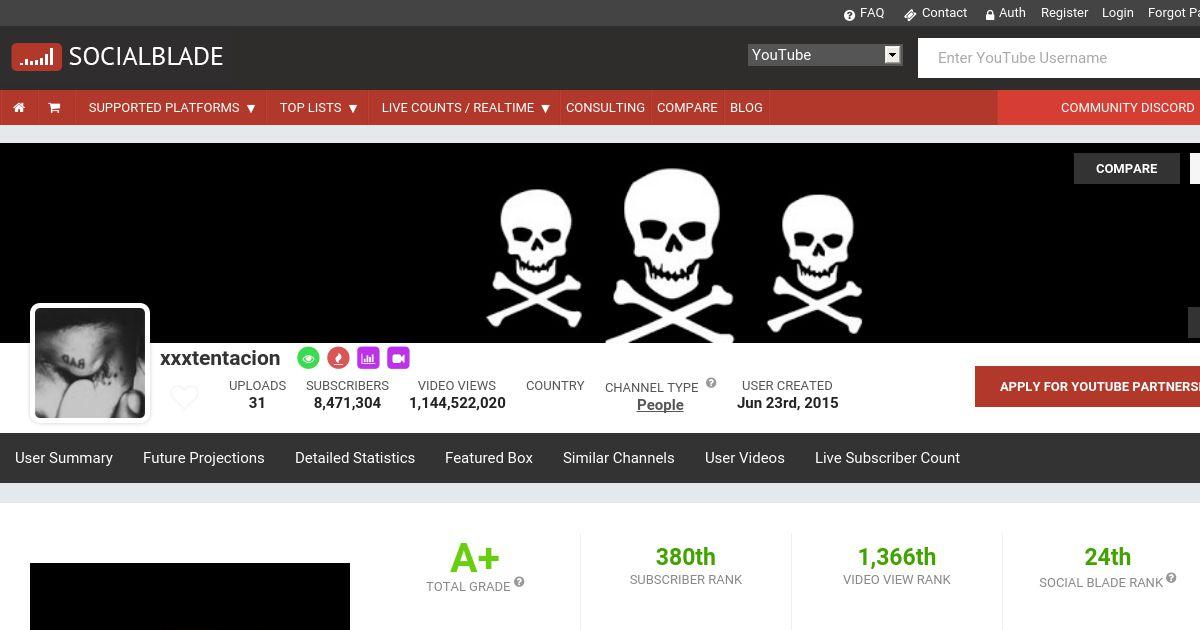This screenshot has height=630, width=1200.
Task: Click the purple video camera badge icon
Action: click(x=398, y=358)
